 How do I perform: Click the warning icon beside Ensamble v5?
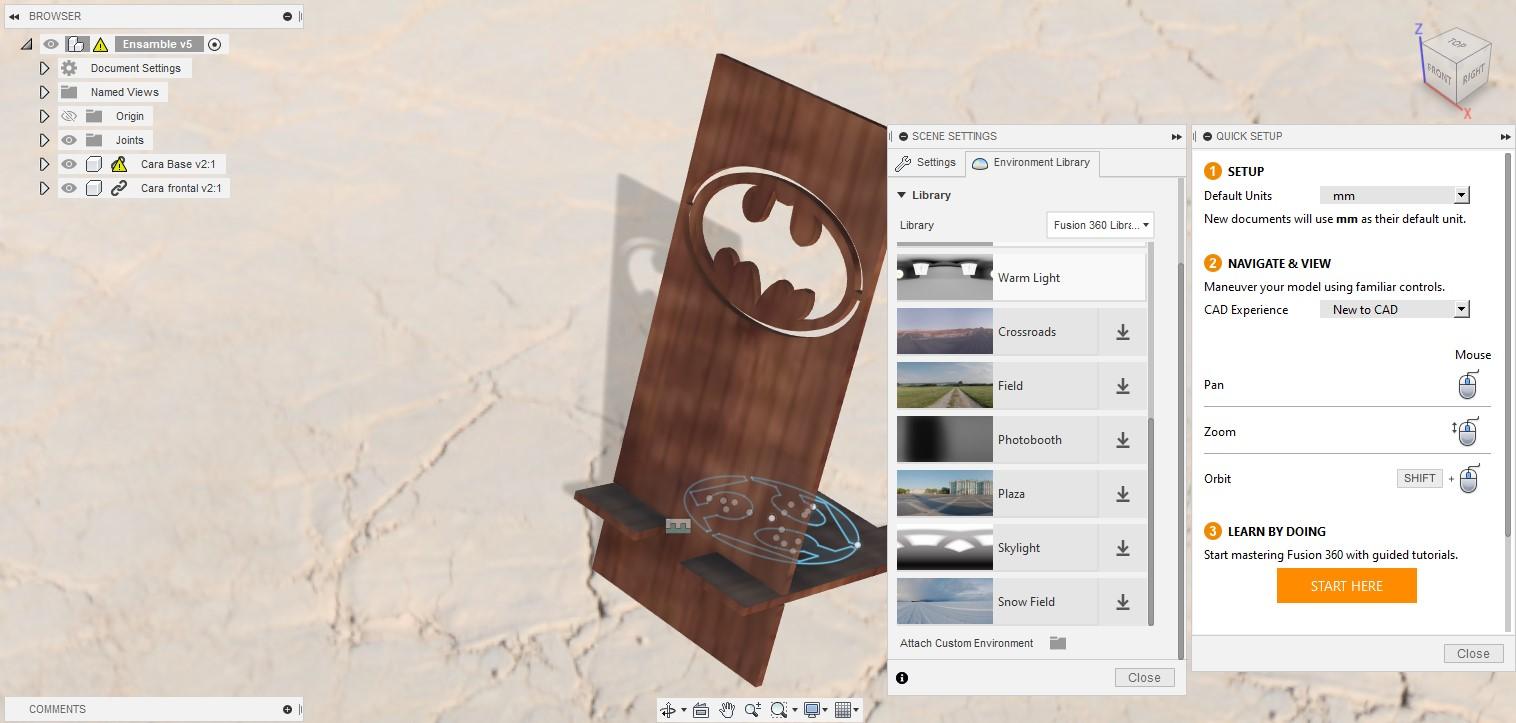[100, 44]
